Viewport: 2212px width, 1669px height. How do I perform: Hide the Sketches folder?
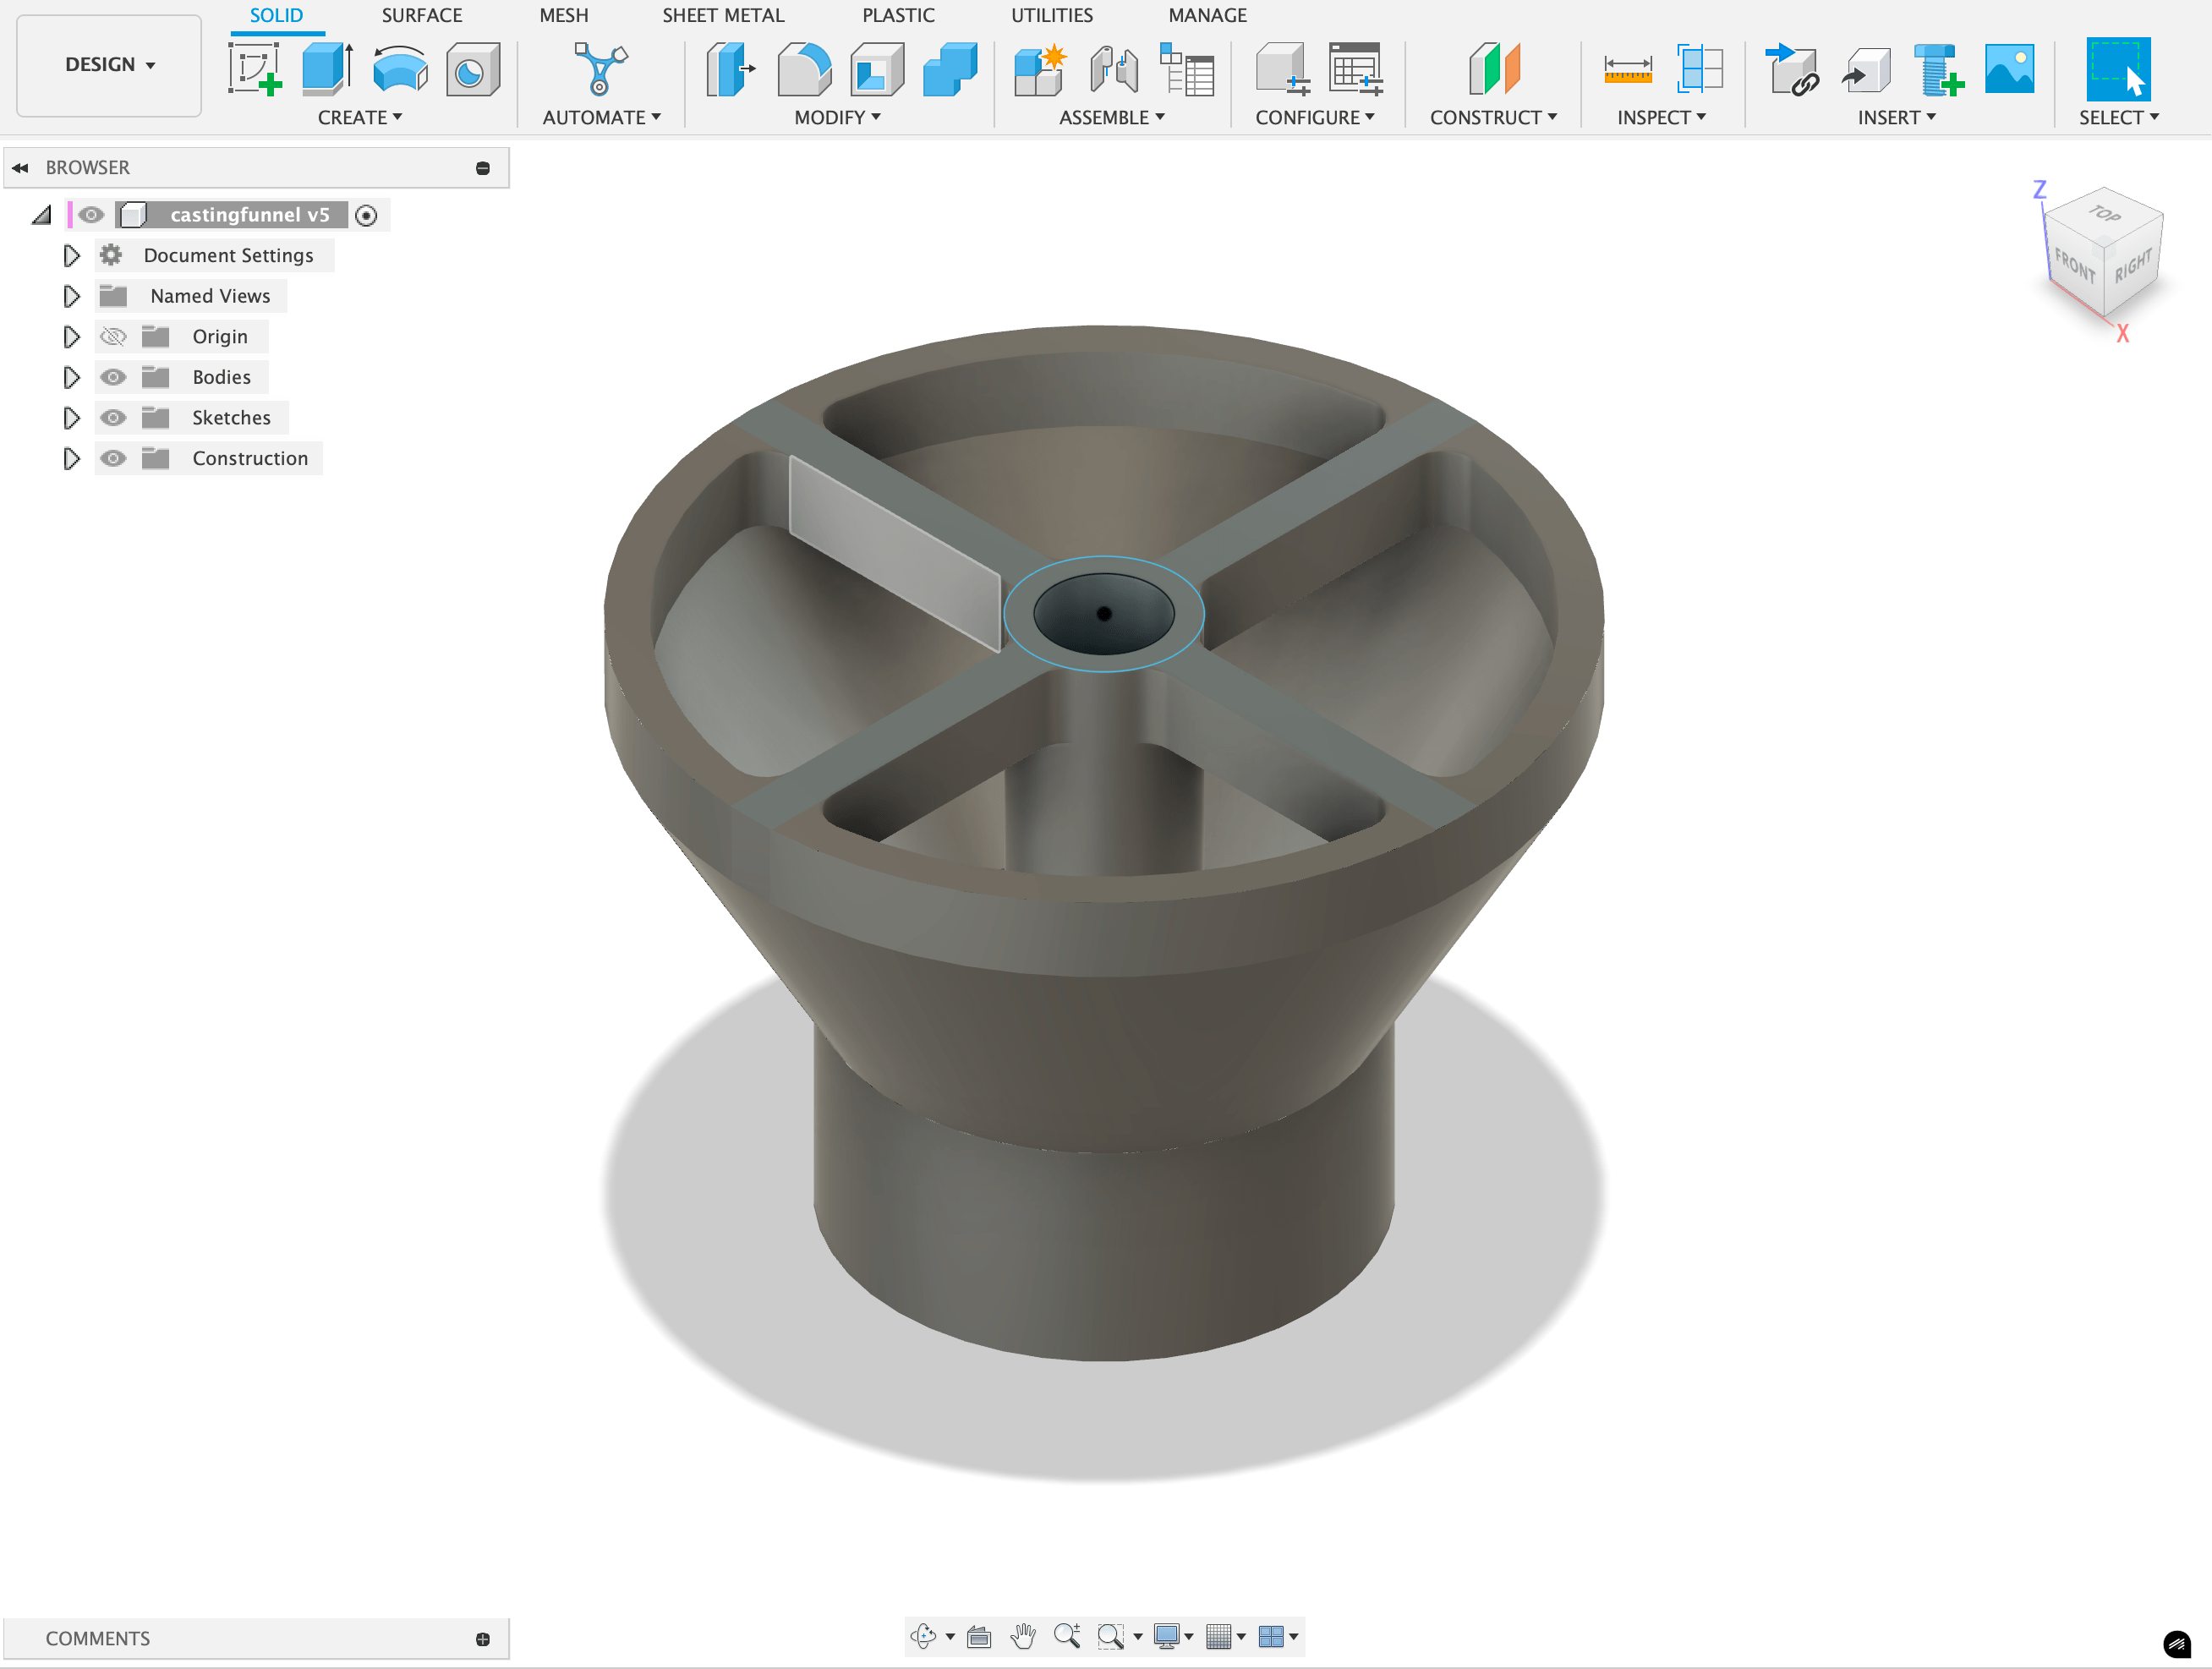tap(113, 418)
